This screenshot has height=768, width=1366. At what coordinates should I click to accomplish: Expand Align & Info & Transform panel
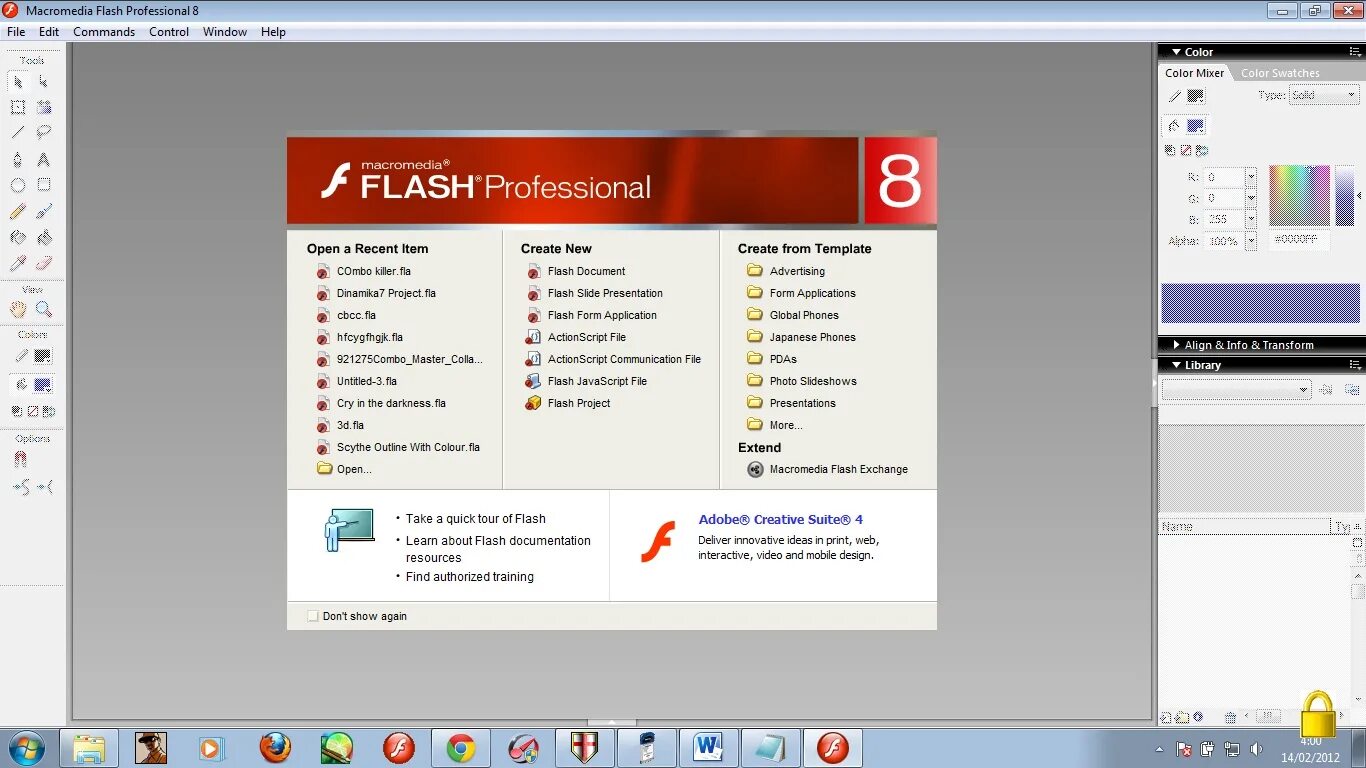pos(1177,345)
